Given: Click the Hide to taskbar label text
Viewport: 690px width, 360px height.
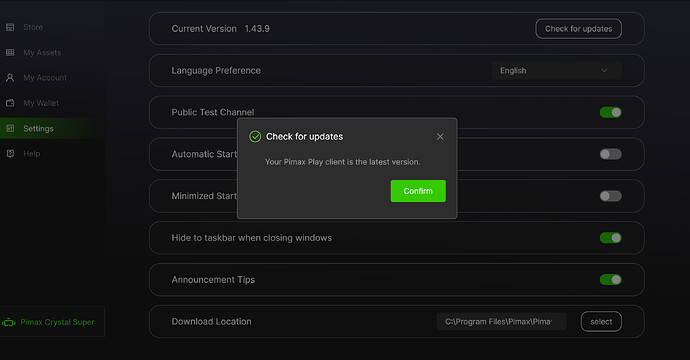Looking at the screenshot, I should tap(252, 238).
